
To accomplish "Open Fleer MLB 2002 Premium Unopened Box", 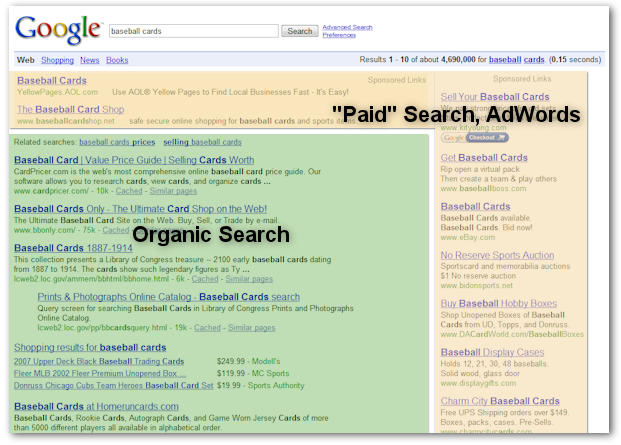I will click(100, 373).
